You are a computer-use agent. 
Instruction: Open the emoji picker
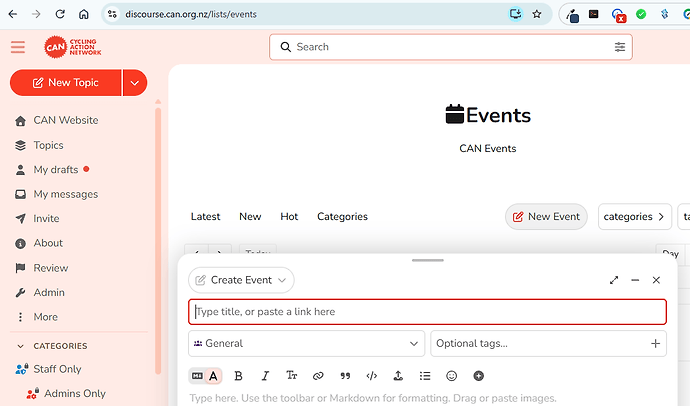(x=451, y=376)
